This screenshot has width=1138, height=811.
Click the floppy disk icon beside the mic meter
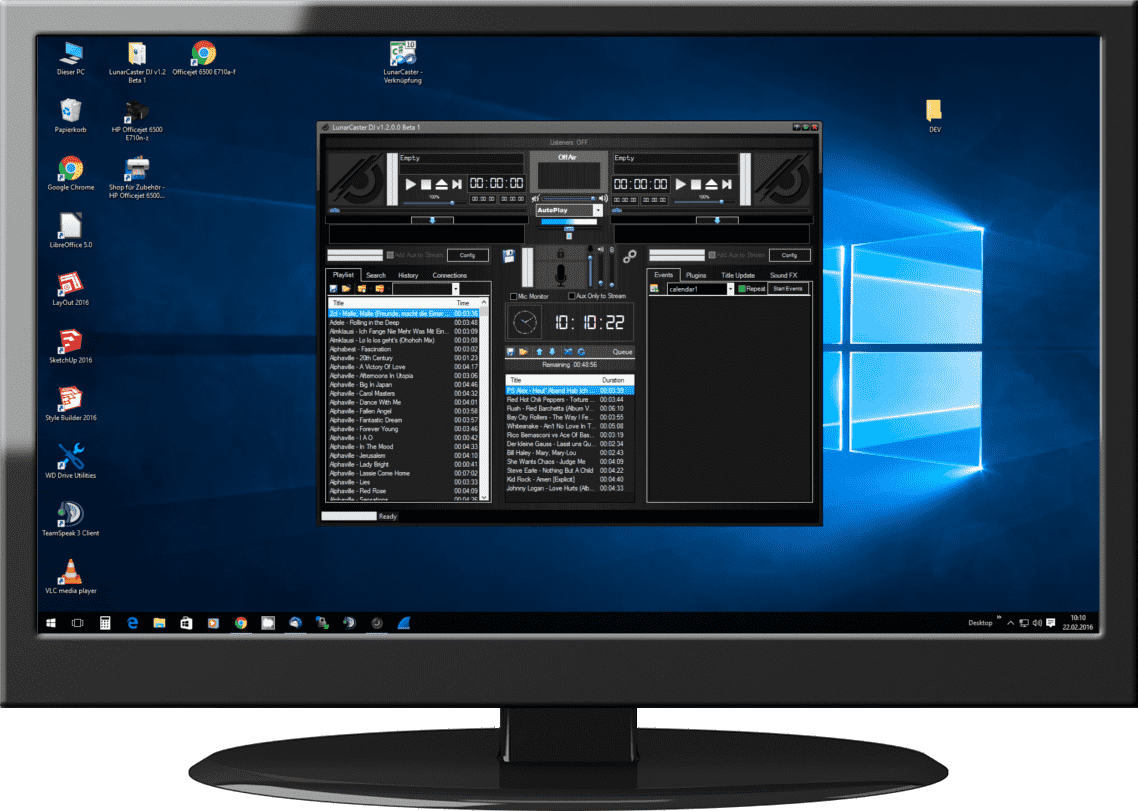coord(509,256)
